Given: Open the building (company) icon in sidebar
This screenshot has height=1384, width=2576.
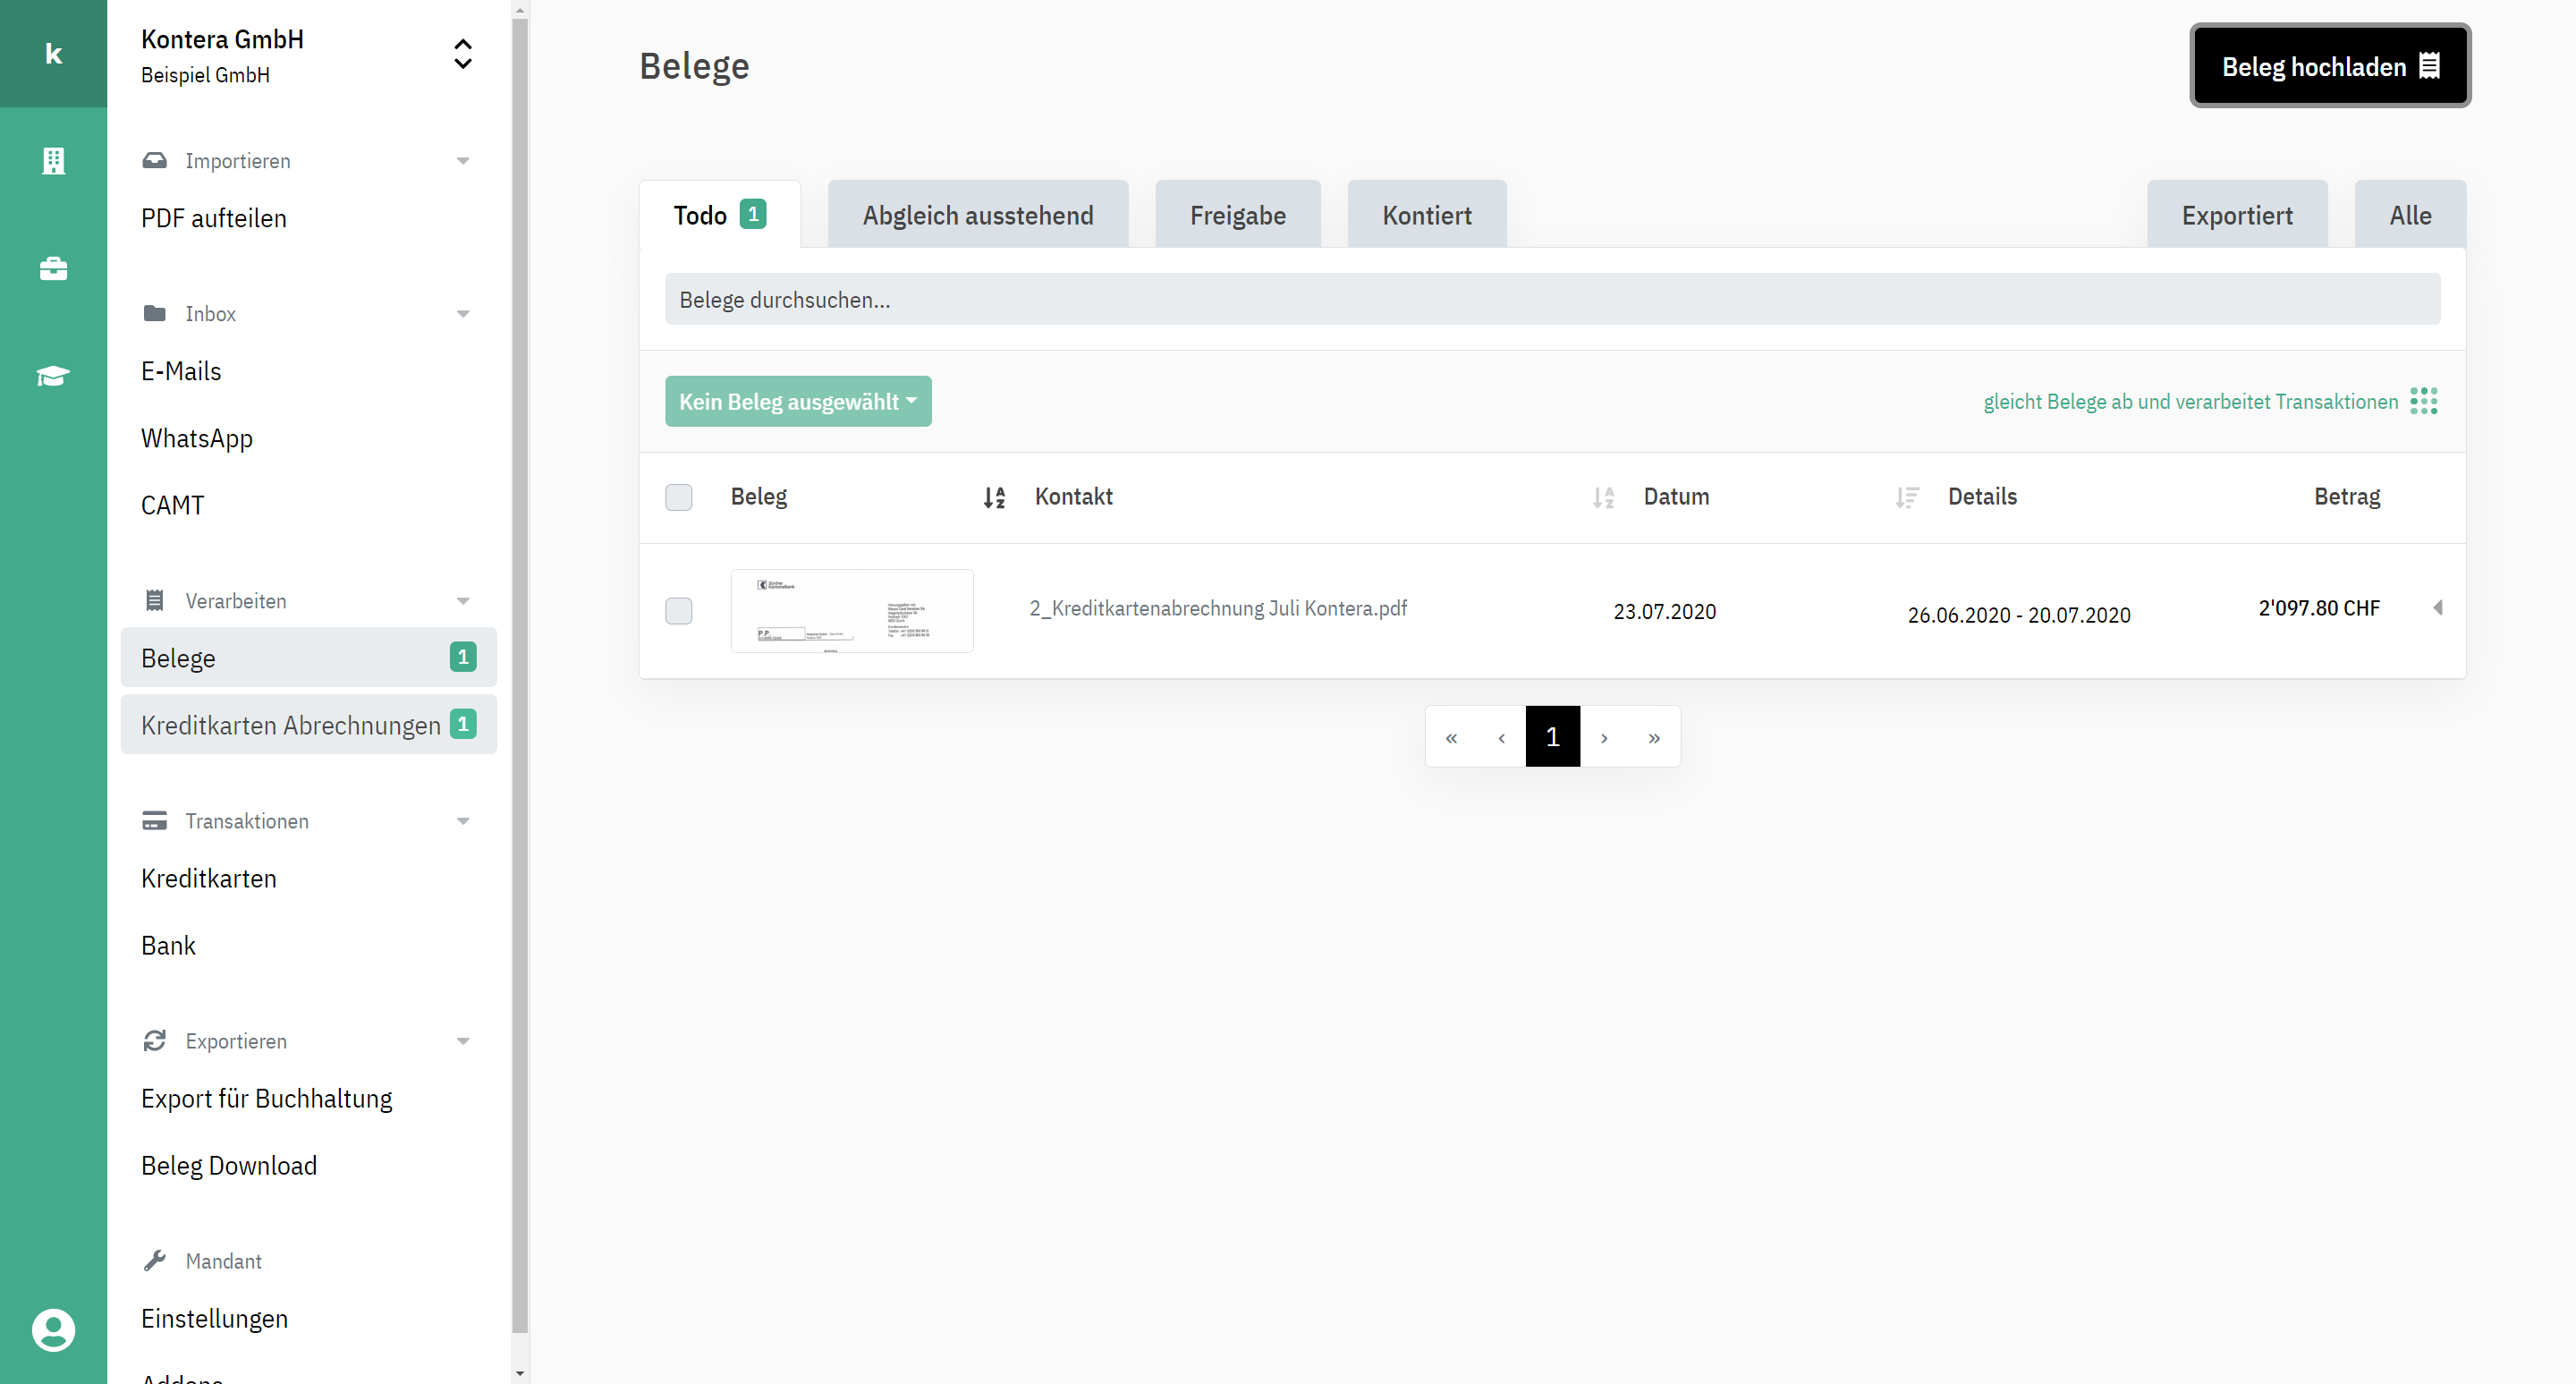Looking at the screenshot, I should 53,161.
